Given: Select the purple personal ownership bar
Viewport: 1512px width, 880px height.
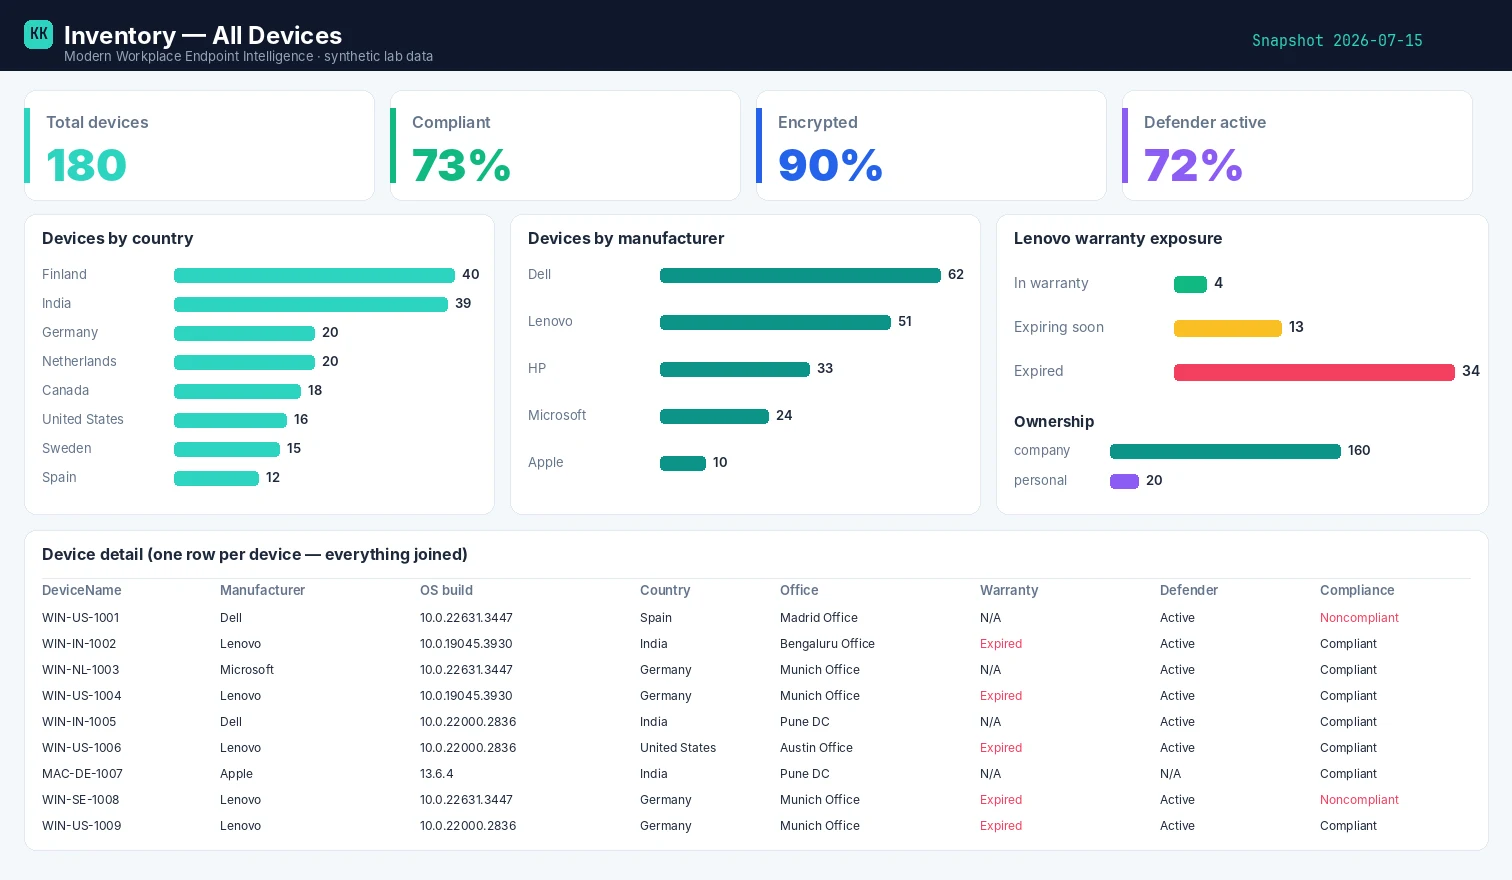Looking at the screenshot, I should [x=1124, y=481].
